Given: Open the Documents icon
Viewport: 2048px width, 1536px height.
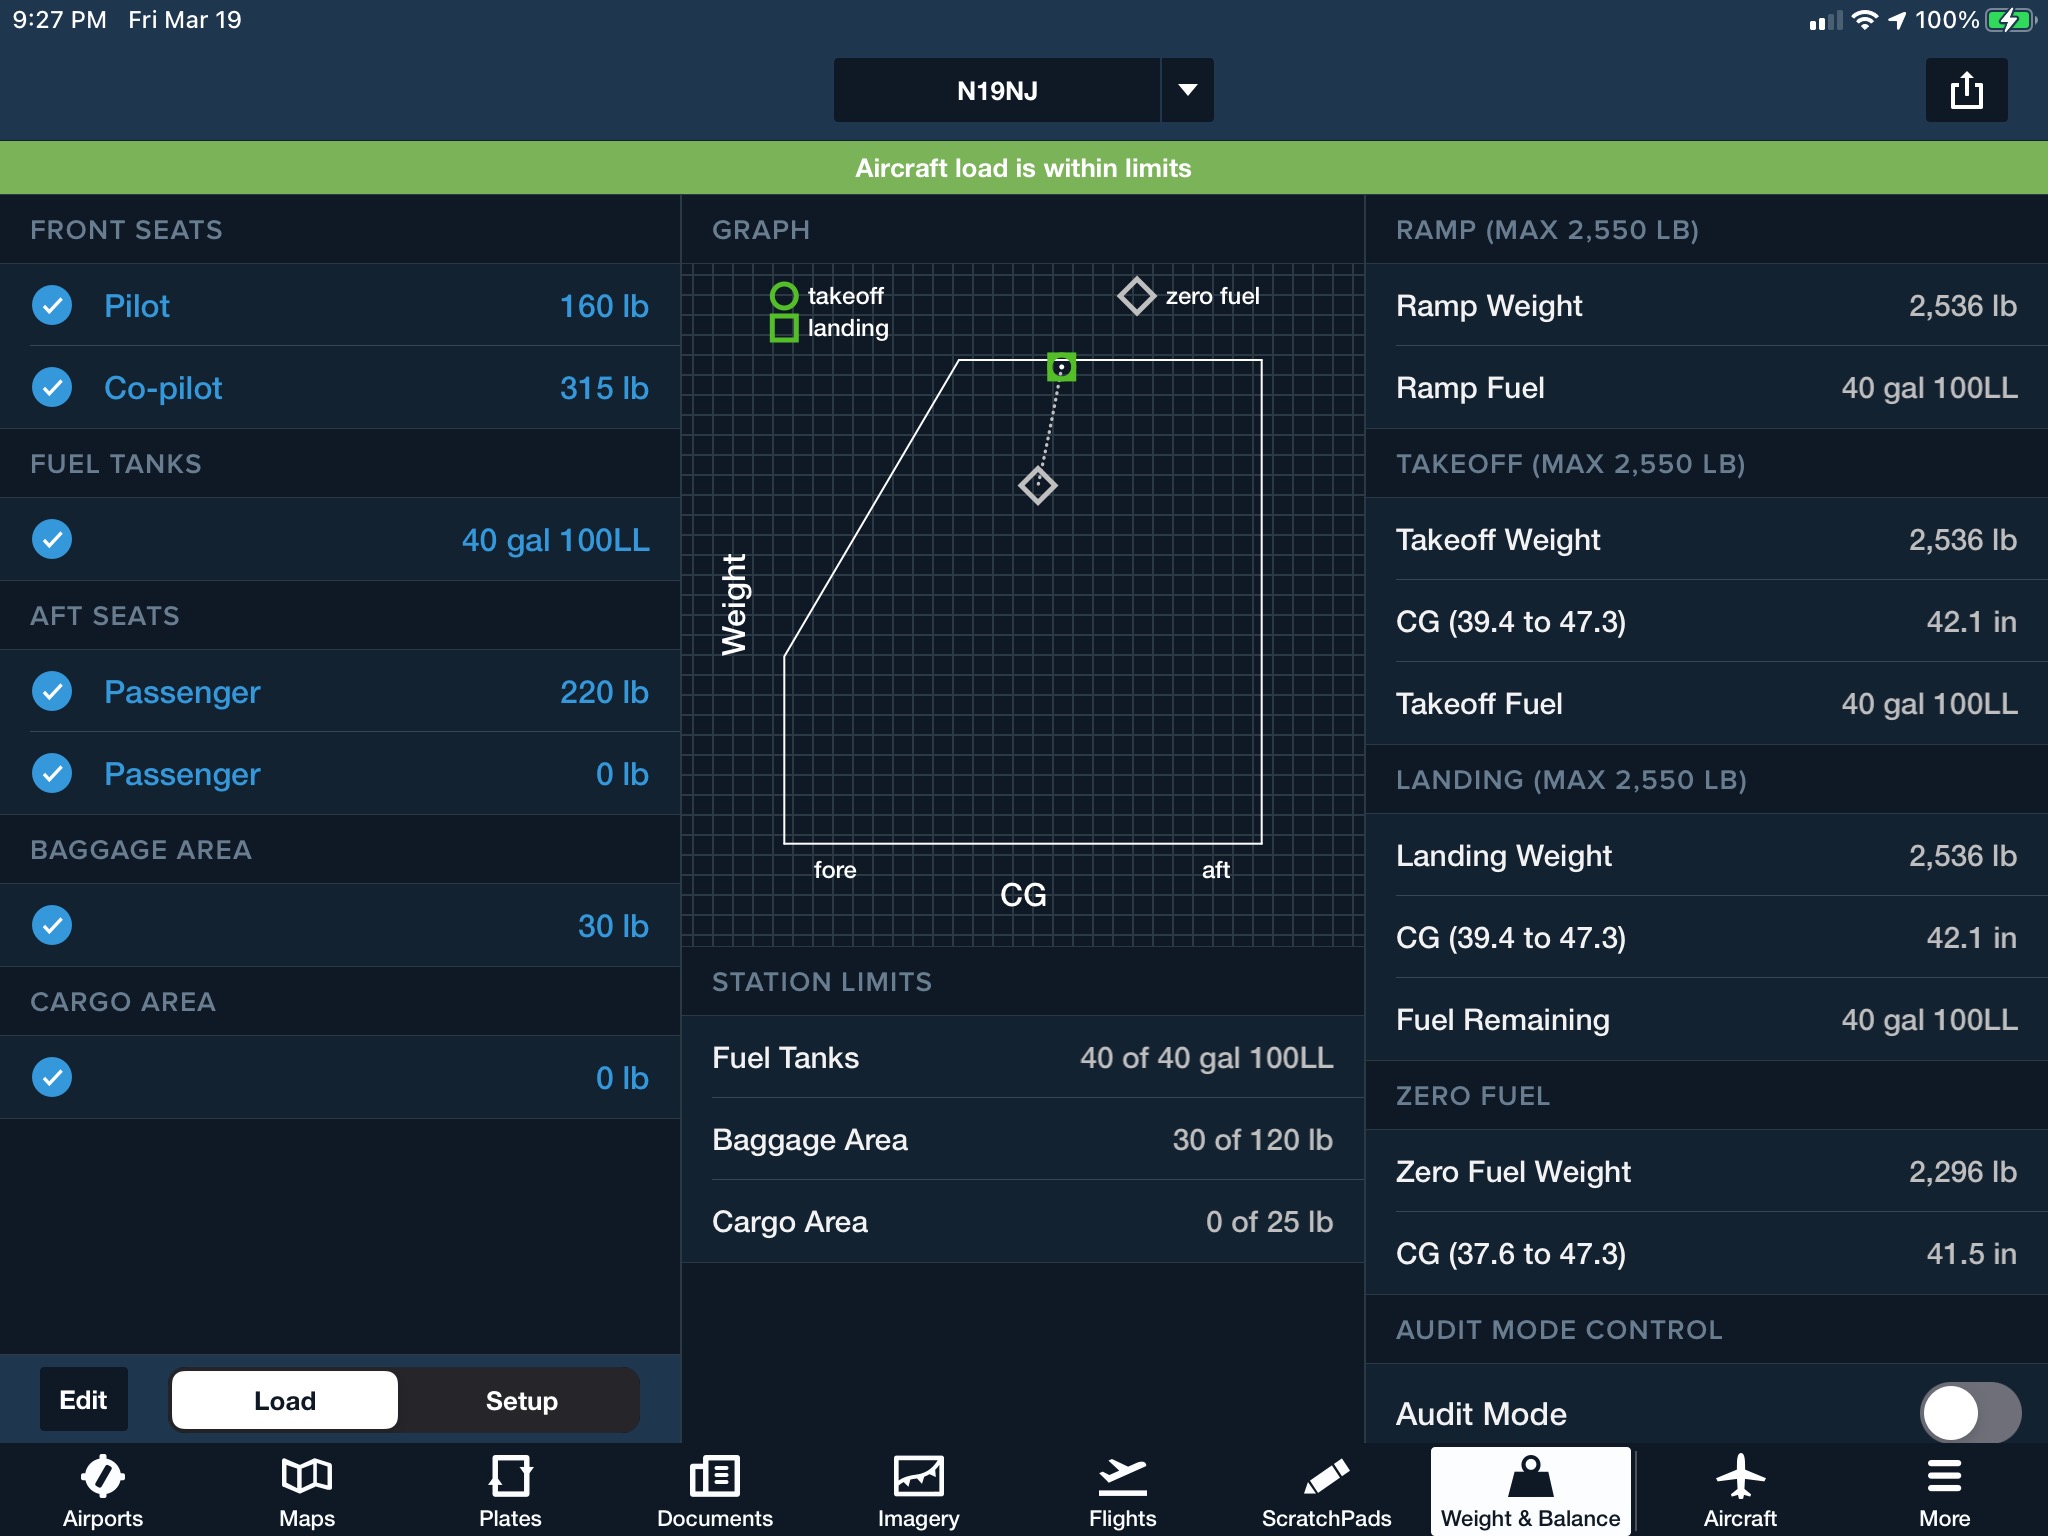Looking at the screenshot, I should (714, 1476).
